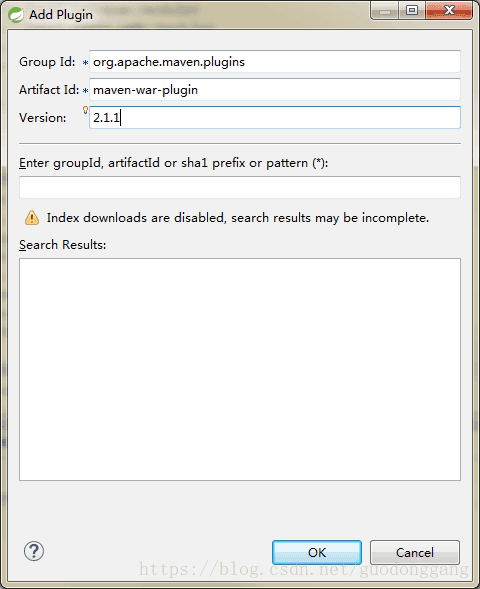480x589 pixels.
Task: Click the help question mark icon
Action: (34, 551)
